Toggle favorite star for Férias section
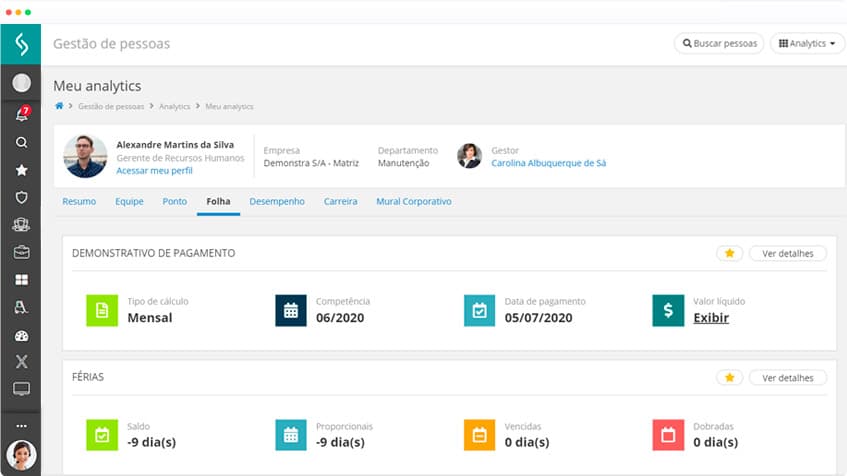The height and width of the screenshot is (476, 847). point(729,377)
